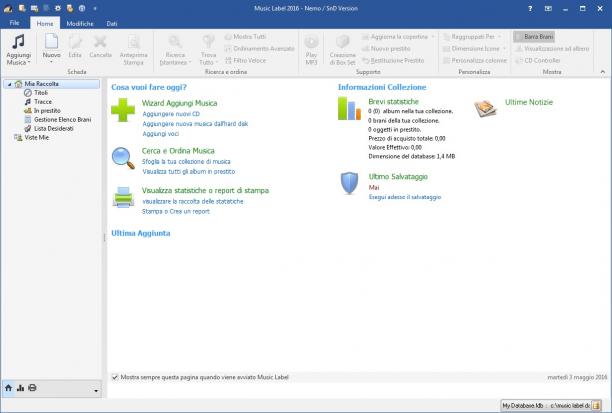
Task: Click the Play MP3 icon
Action: click(311, 42)
